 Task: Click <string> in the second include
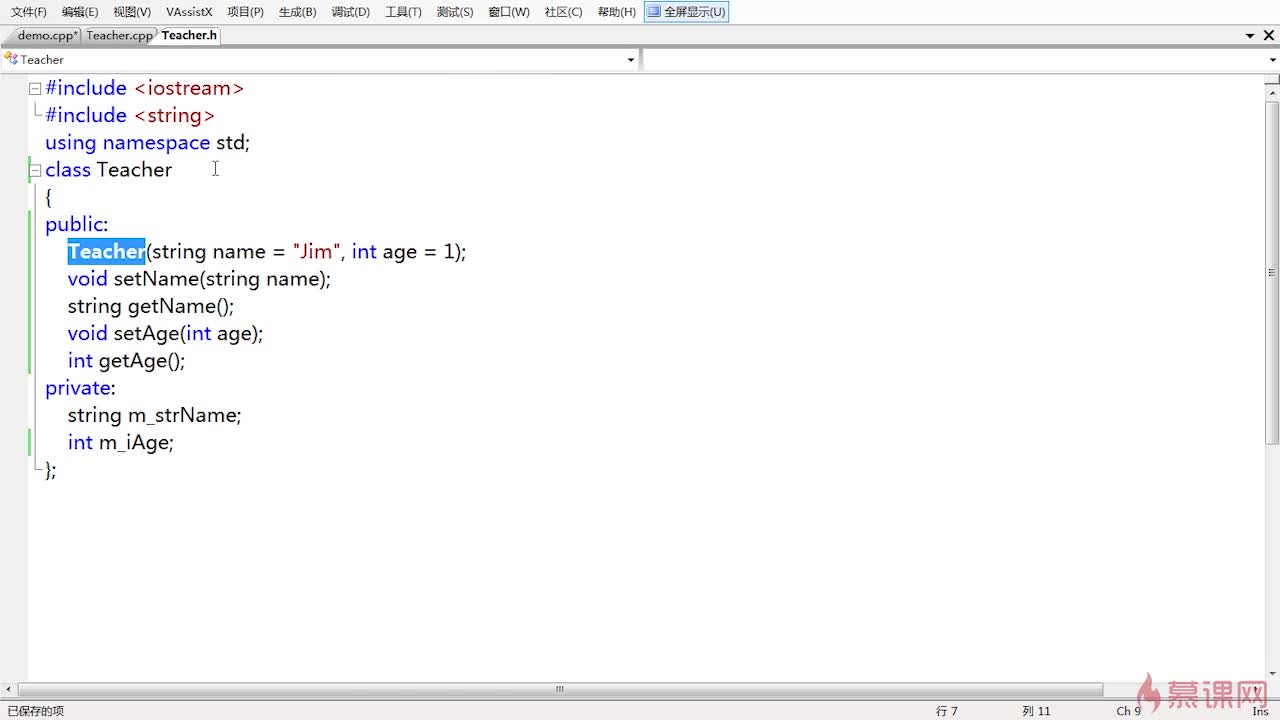[175, 115]
